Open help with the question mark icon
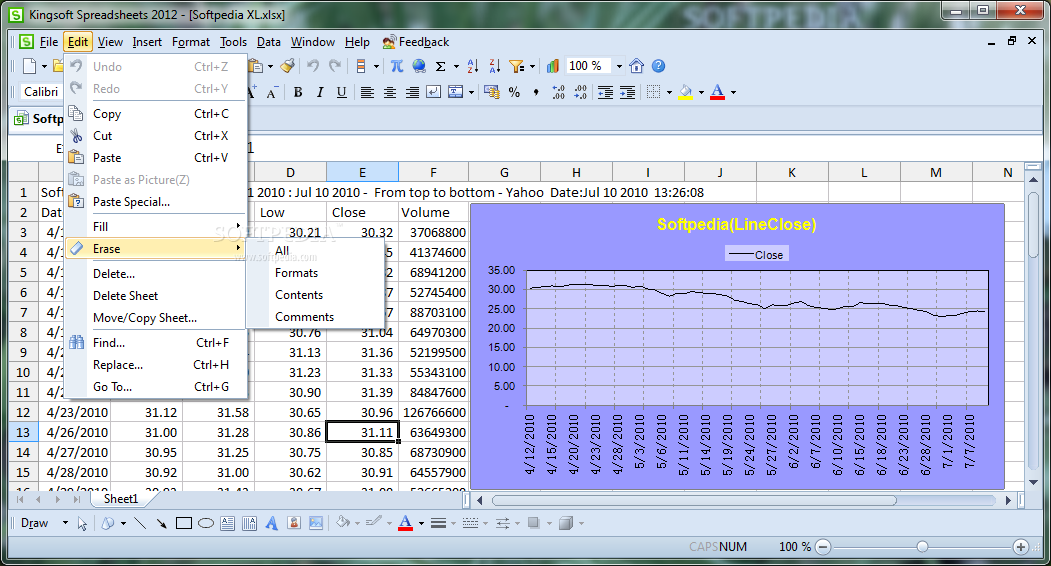 pyautogui.click(x=658, y=66)
